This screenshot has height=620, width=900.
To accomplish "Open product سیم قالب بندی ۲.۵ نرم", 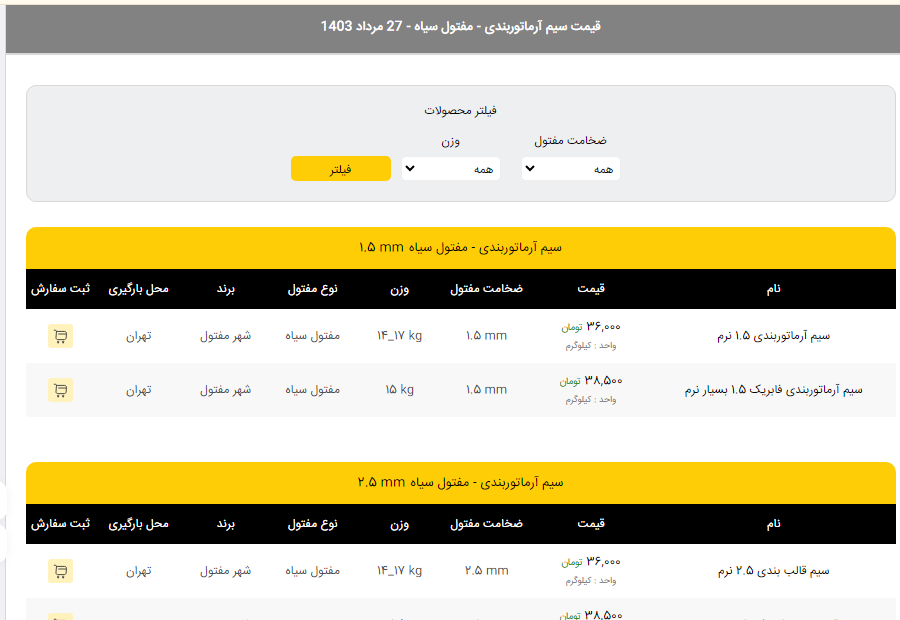I will tap(775, 571).
